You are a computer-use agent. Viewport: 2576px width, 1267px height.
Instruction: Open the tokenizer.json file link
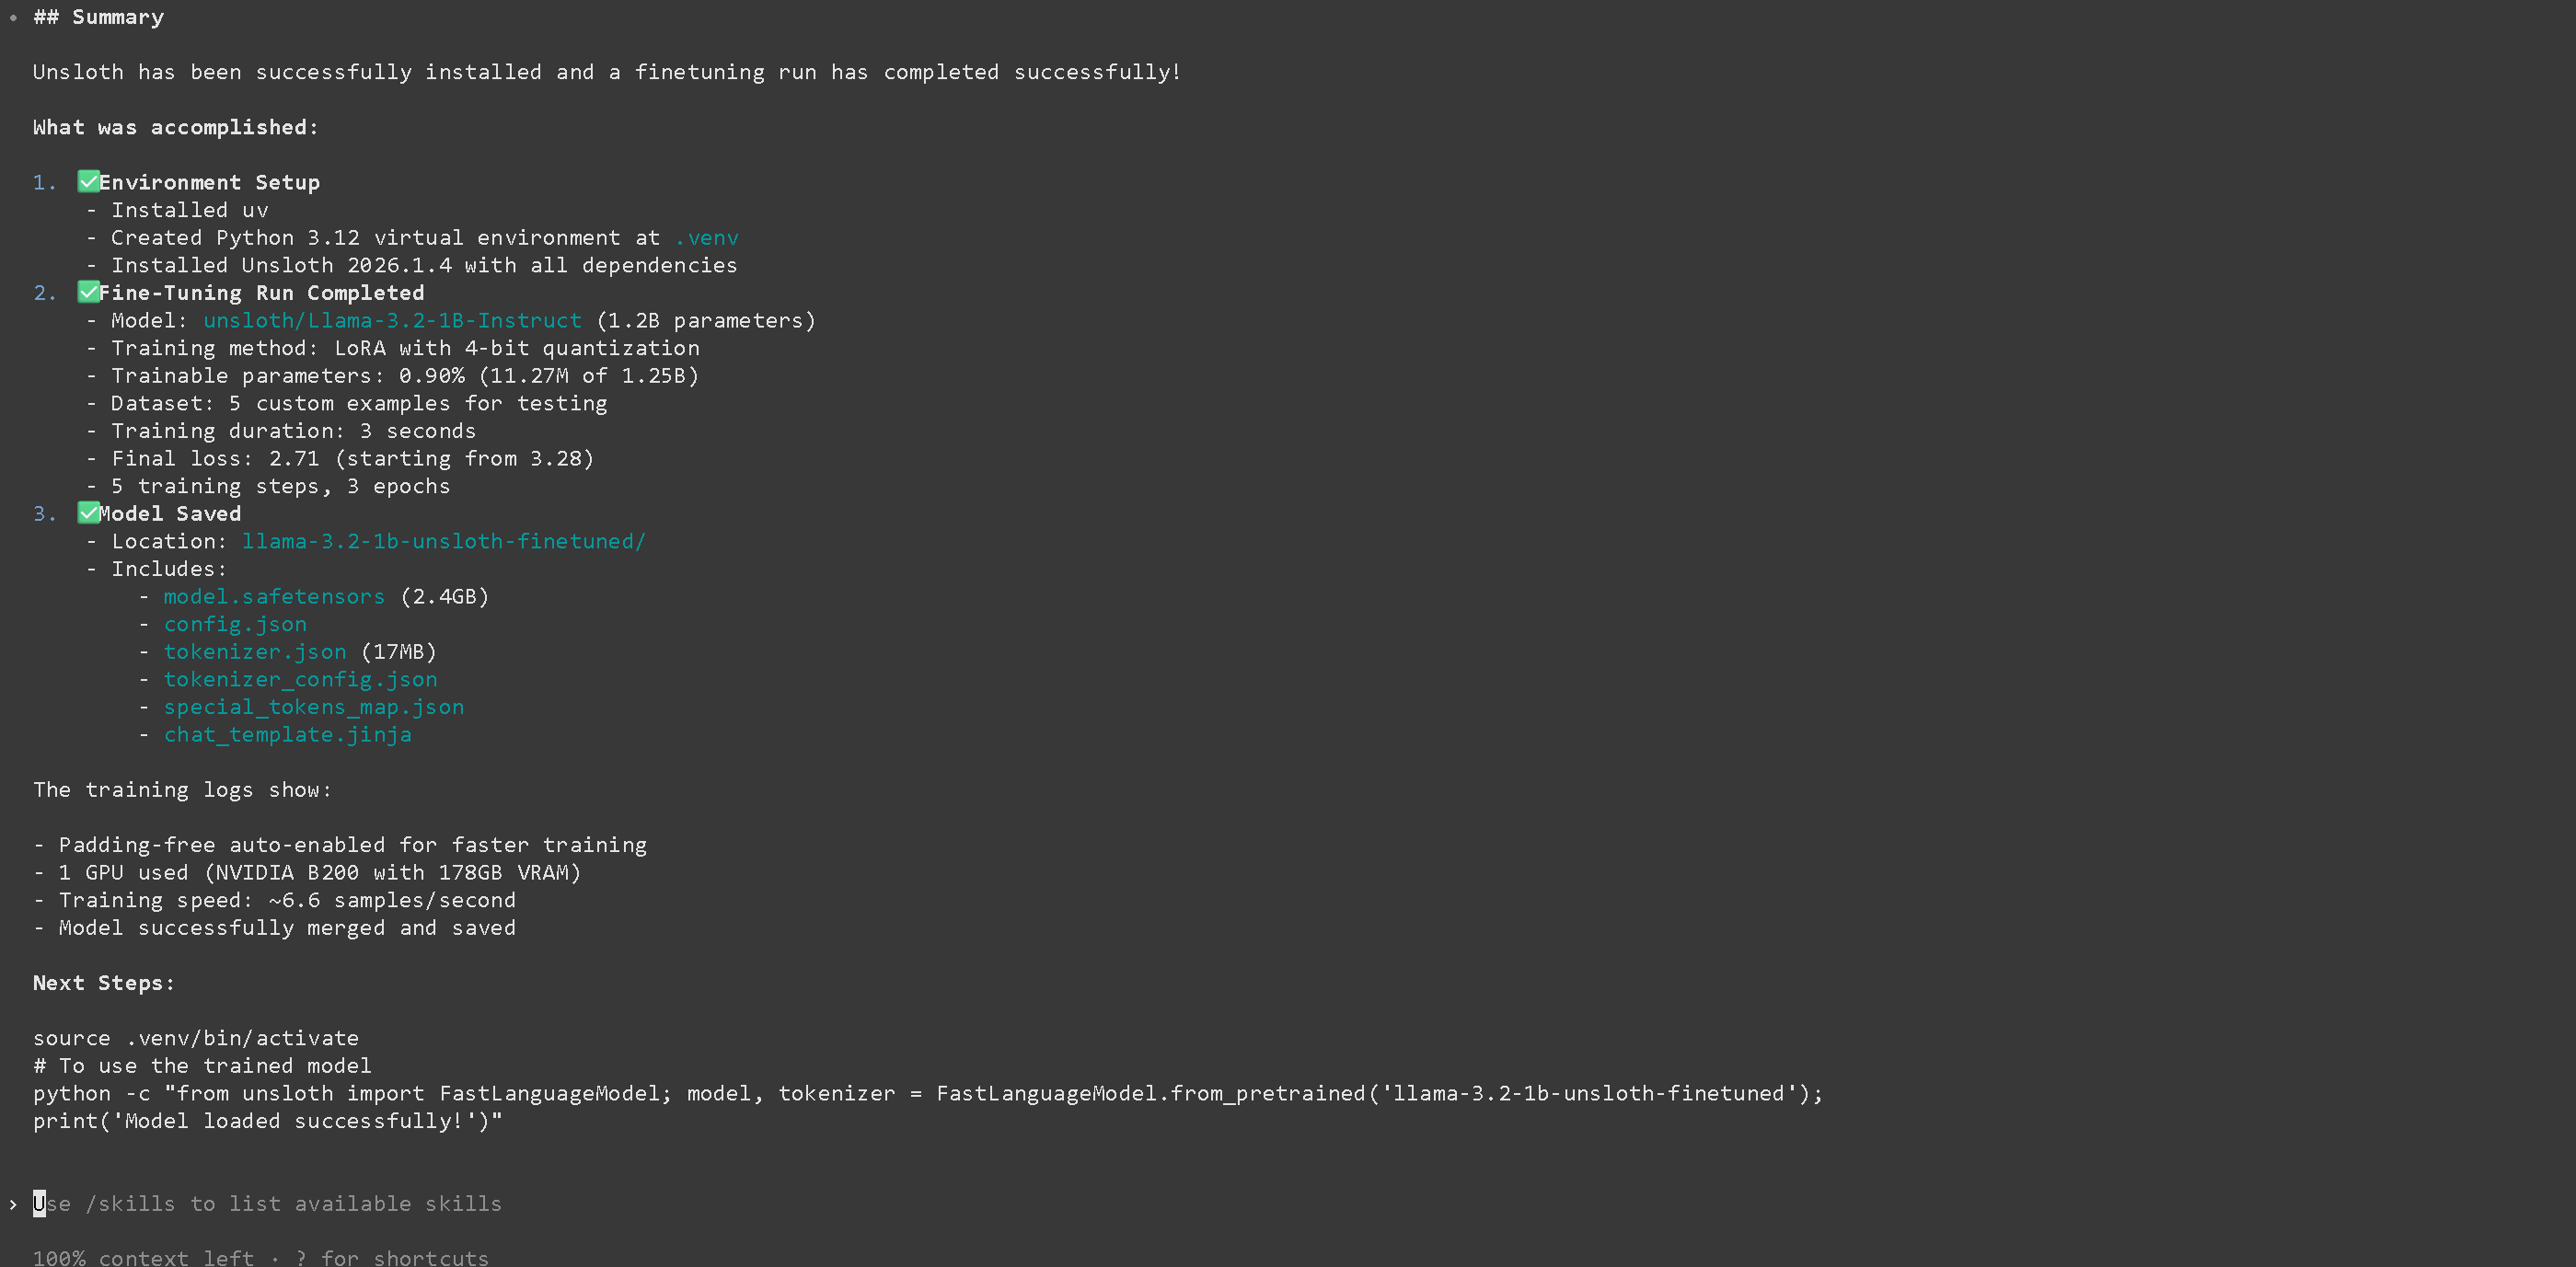pos(255,652)
